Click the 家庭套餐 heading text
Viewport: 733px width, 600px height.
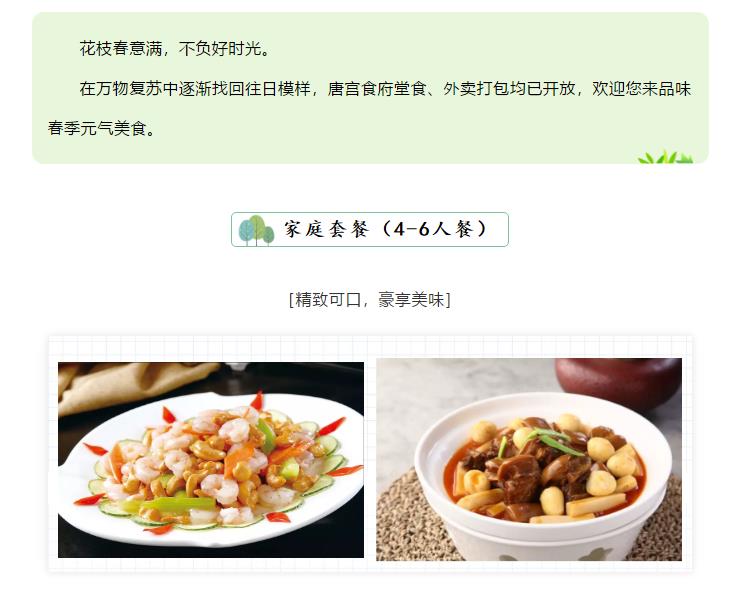[x=327, y=230]
